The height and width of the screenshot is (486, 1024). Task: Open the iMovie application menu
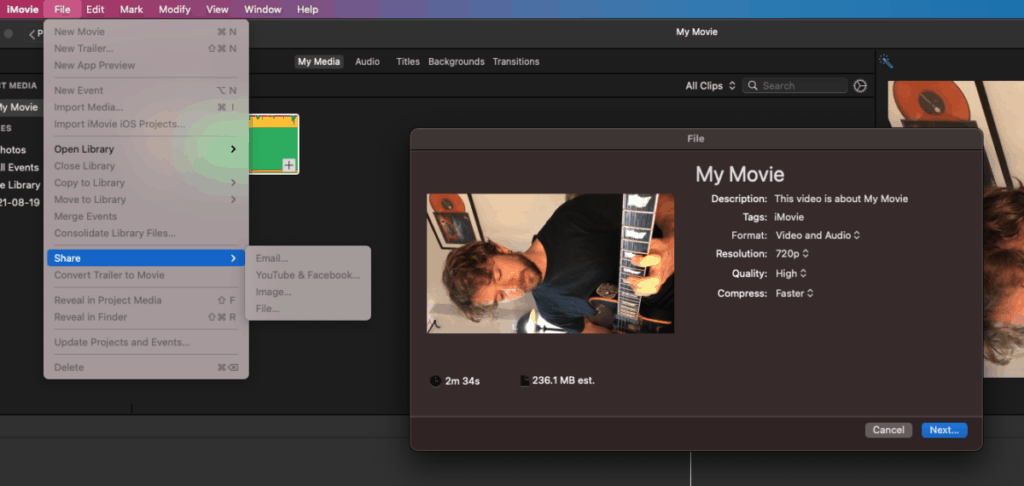coord(22,9)
